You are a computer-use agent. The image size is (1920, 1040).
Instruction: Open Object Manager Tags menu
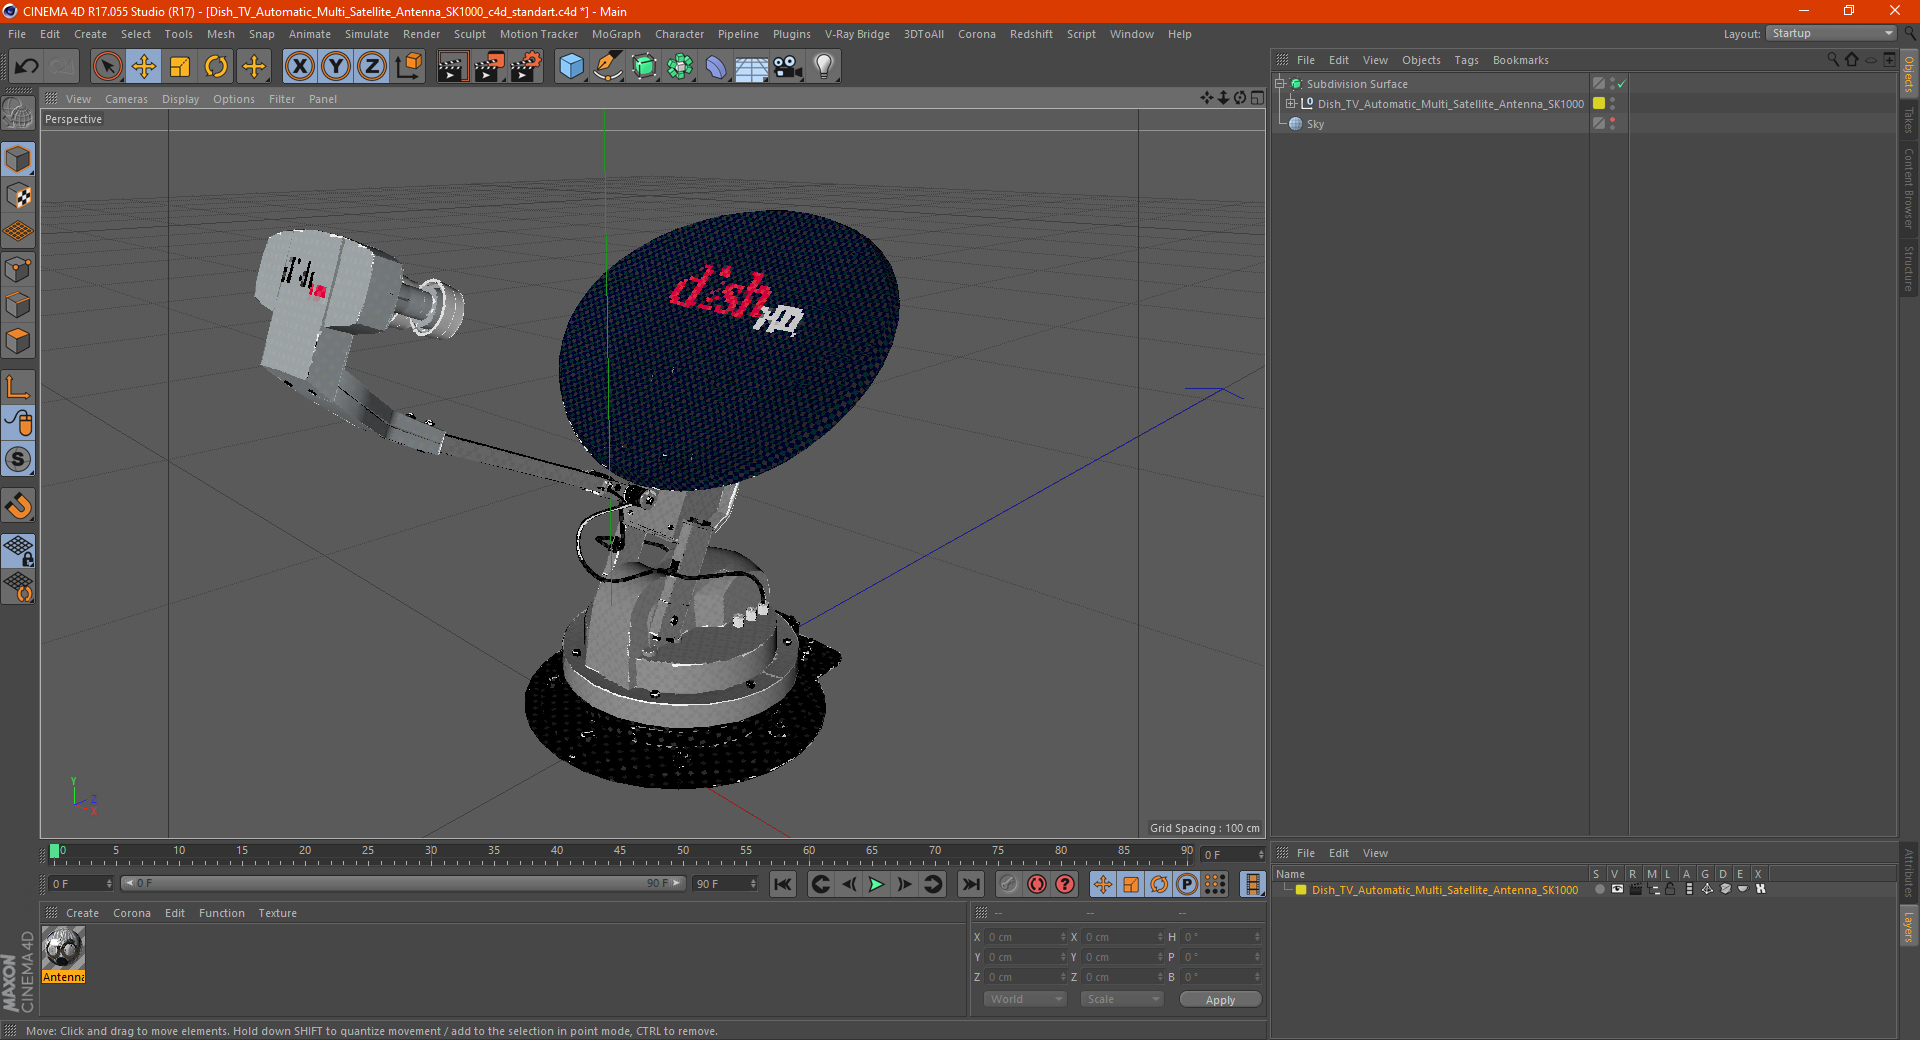[1466, 60]
